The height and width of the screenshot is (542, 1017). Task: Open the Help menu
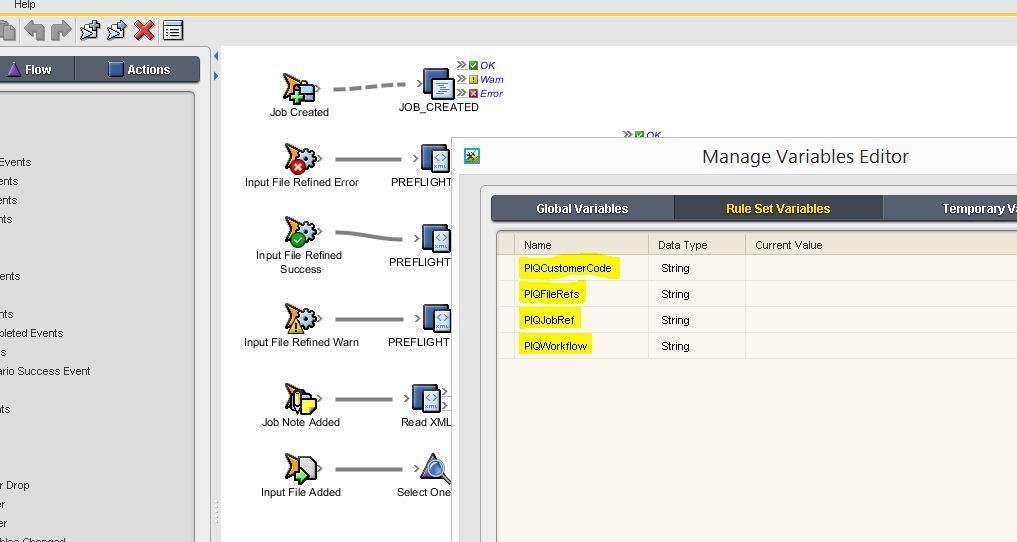pos(25,5)
